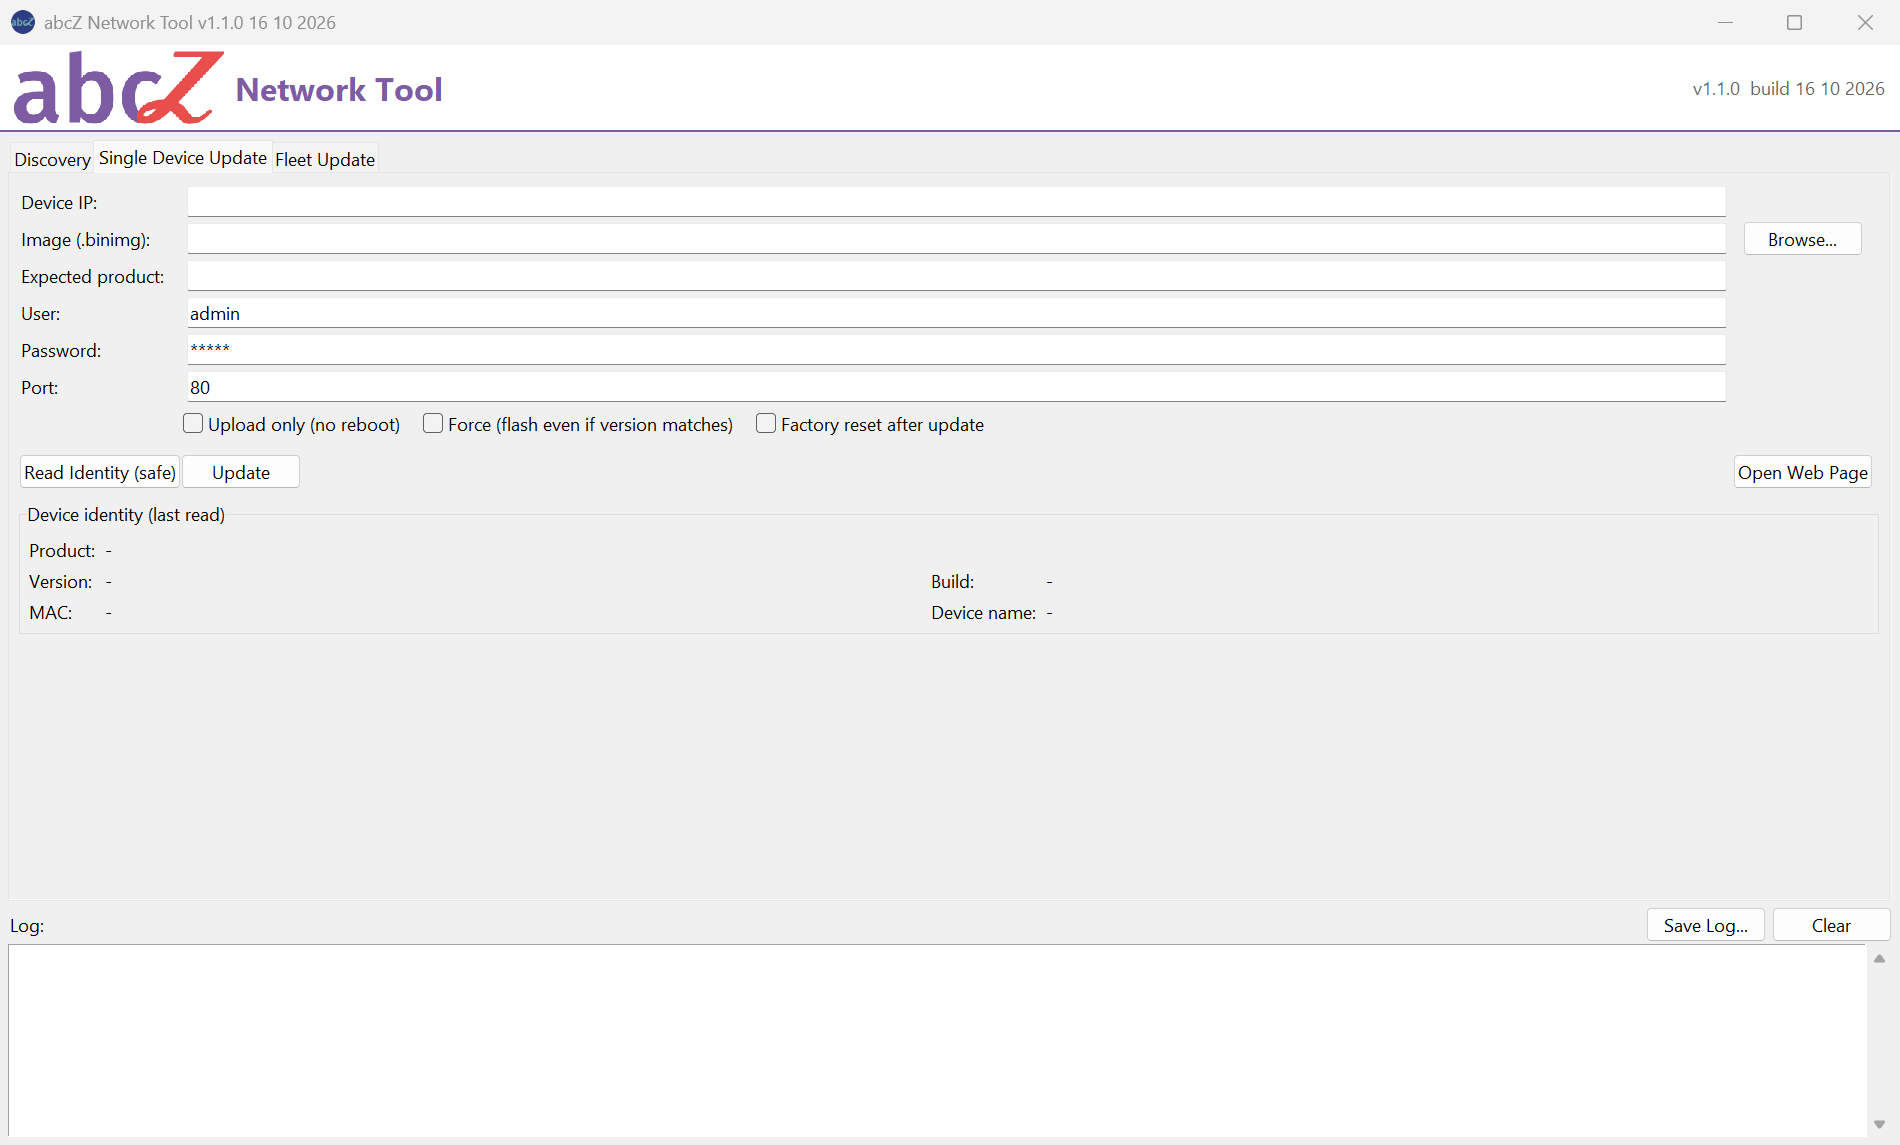Click the abcZ app icon in title bar
1900x1145 pixels.
coord(23,22)
